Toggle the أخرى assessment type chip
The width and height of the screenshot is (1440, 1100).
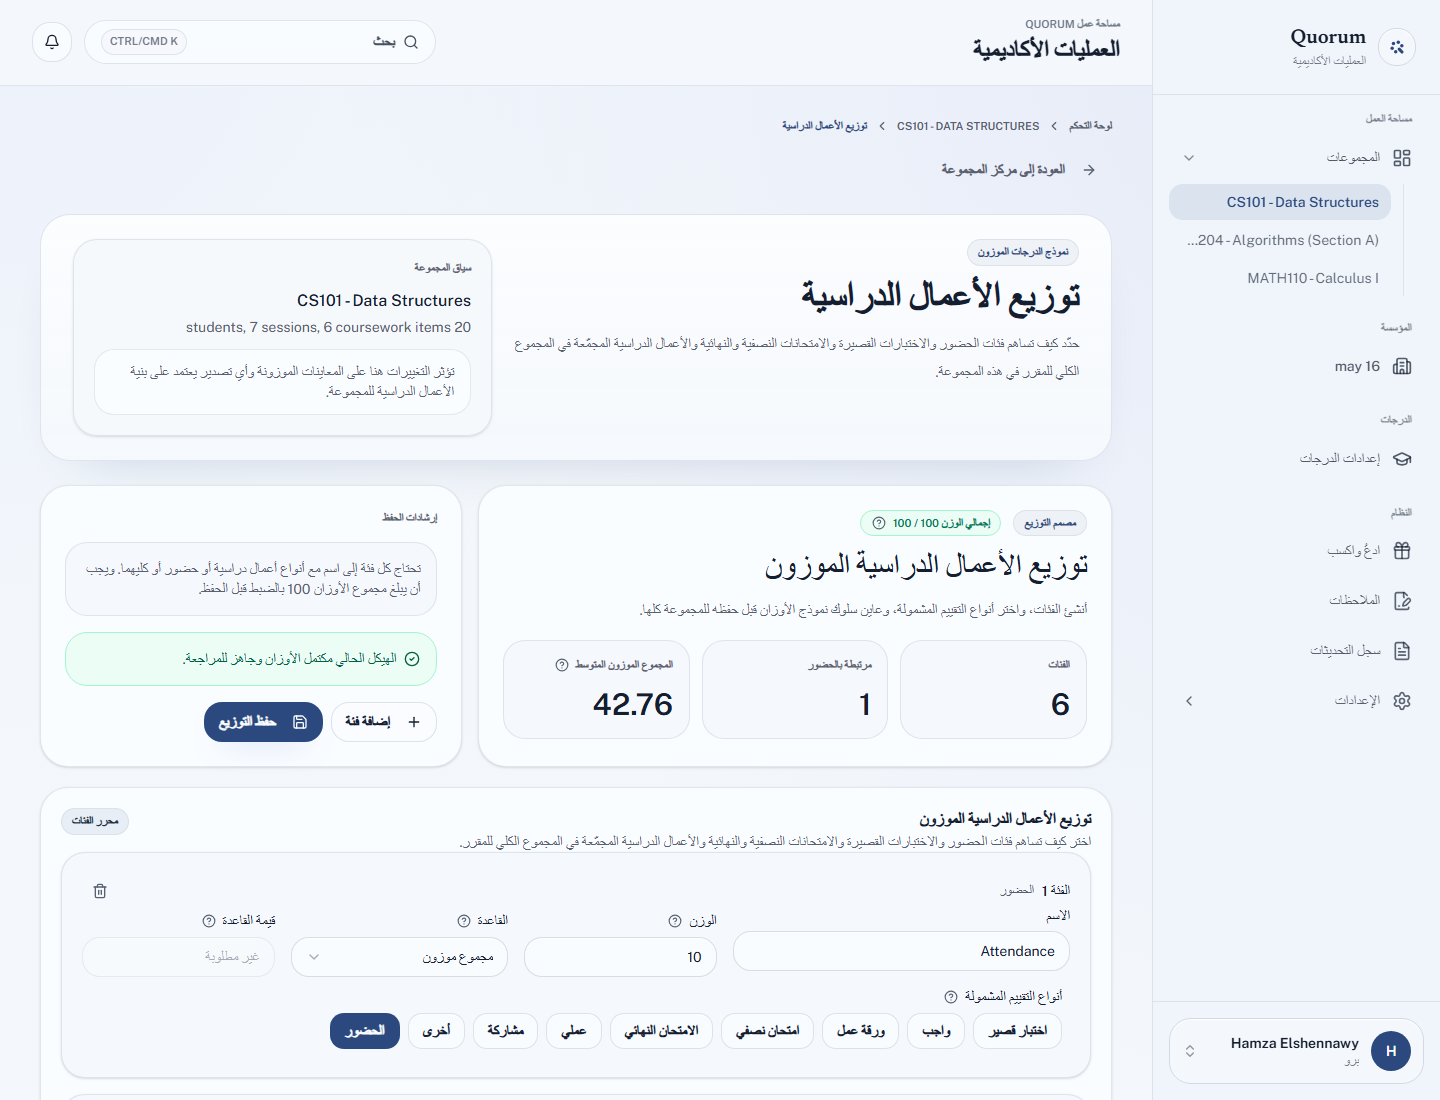(x=436, y=1031)
